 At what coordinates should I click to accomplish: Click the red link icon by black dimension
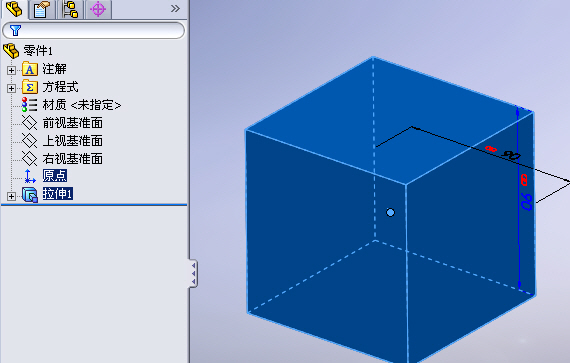pyautogui.click(x=491, y=149)
